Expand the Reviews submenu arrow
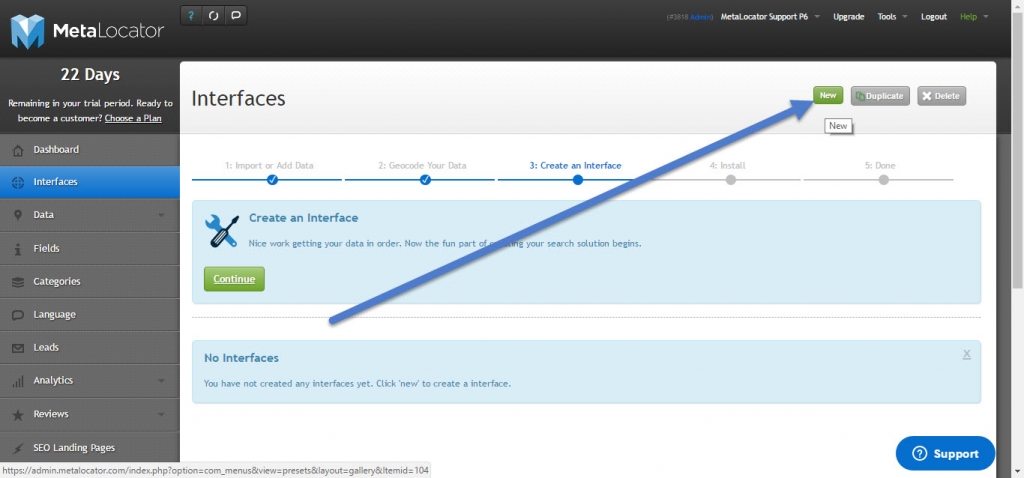Image resolution: width=1024 pixels, height=478 pixels. point(161,415)
